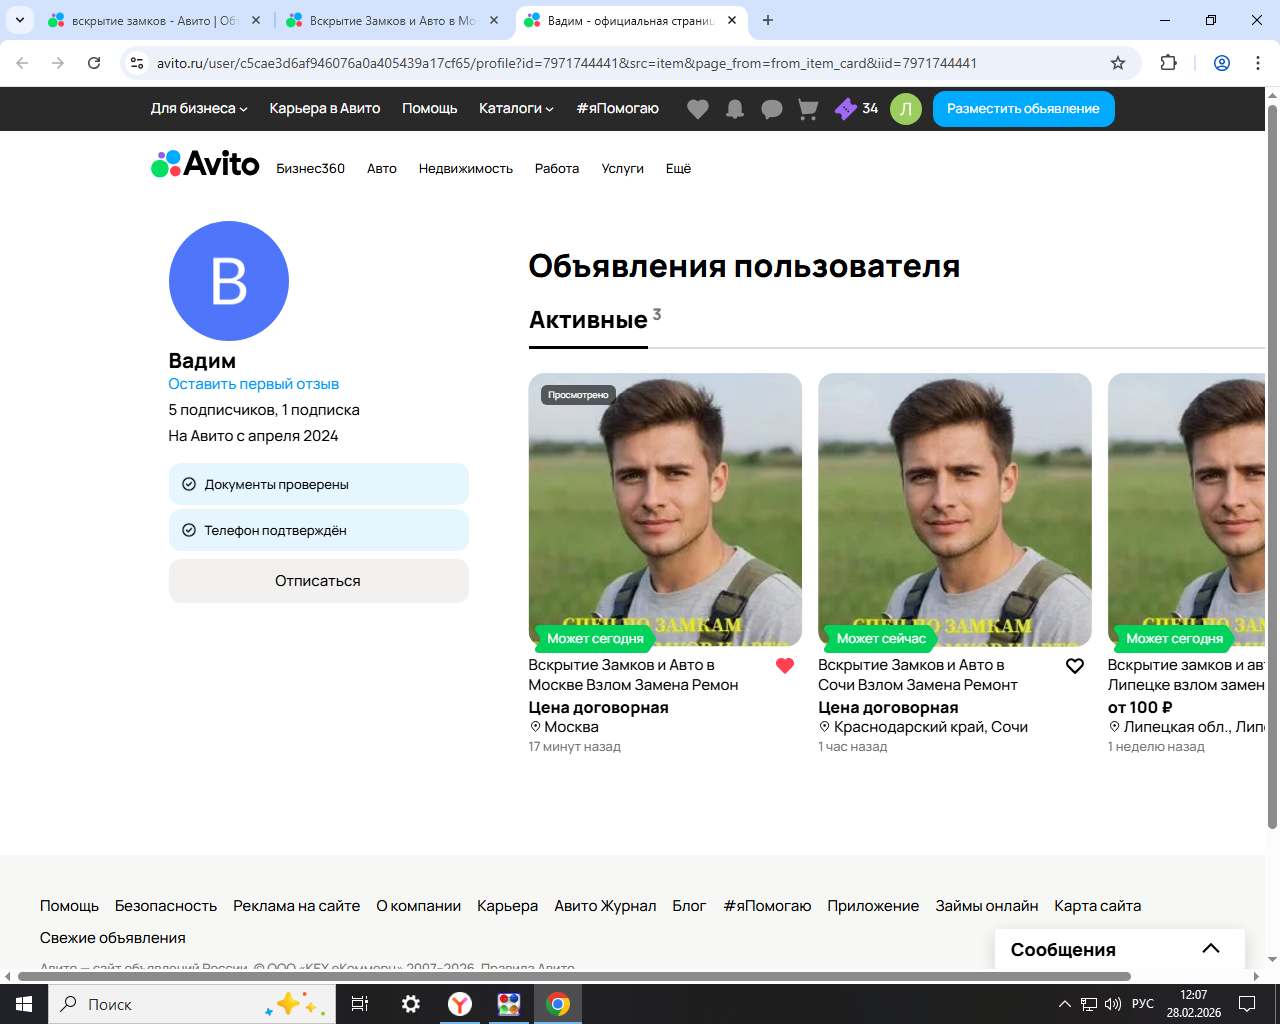Open 'Авто' category
The width and height of the screenshot is (1280, 1024).
(382, 169)
